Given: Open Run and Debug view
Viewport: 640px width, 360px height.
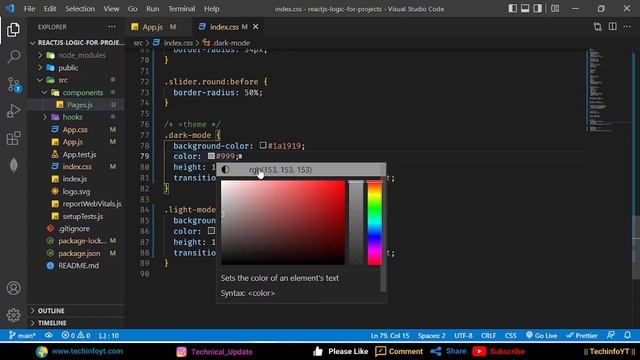Looking at the screenshot, I should [13, 111].
